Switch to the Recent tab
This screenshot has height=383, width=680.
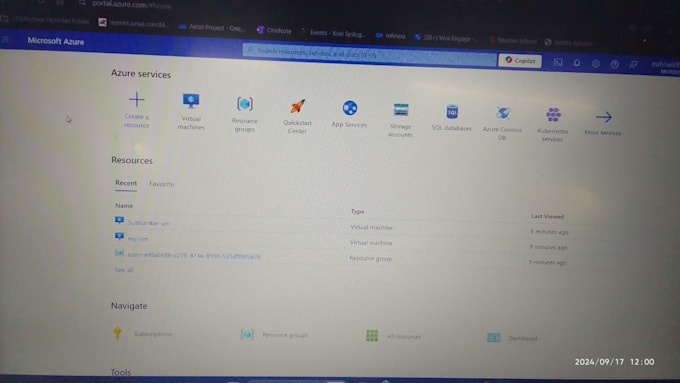point(126,183)
